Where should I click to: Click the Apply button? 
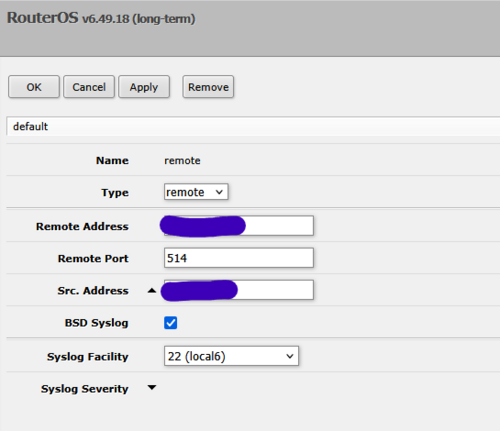pyautogui.click(x=144, y=87)
